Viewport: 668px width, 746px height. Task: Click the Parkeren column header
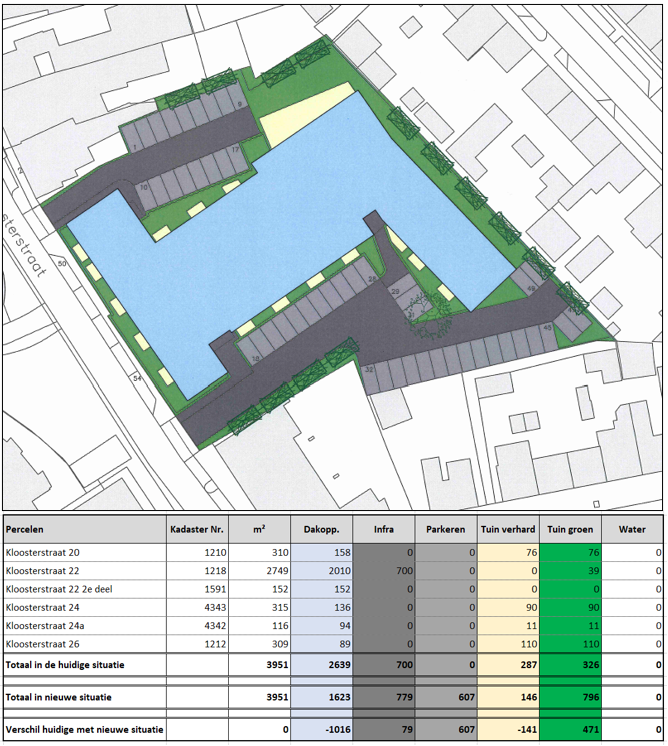click(x=446, y=529)
